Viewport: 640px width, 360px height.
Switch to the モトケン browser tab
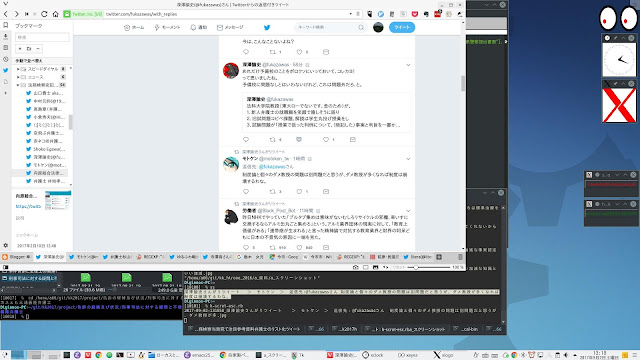(x=83, y=257)
